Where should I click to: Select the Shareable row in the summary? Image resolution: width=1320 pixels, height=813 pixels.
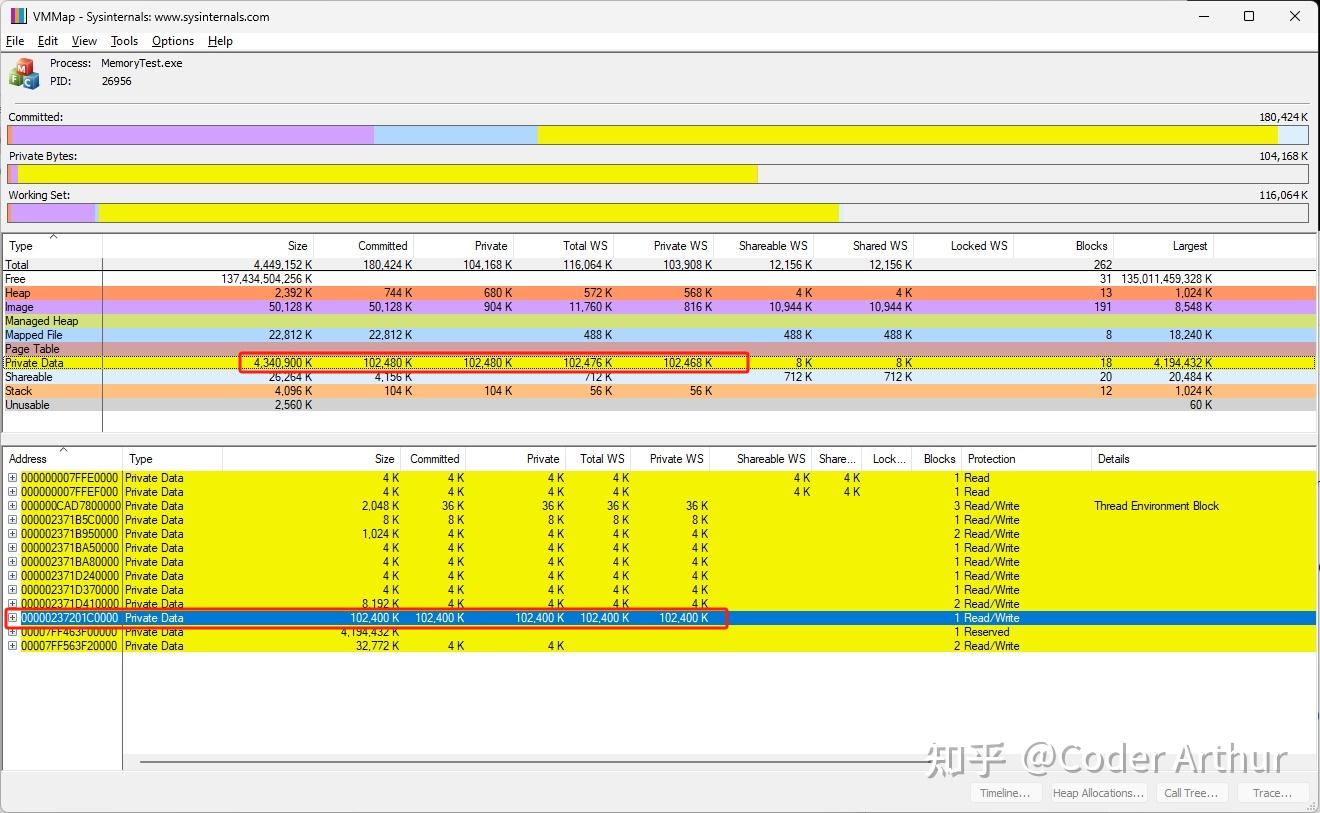pos(50,376)
